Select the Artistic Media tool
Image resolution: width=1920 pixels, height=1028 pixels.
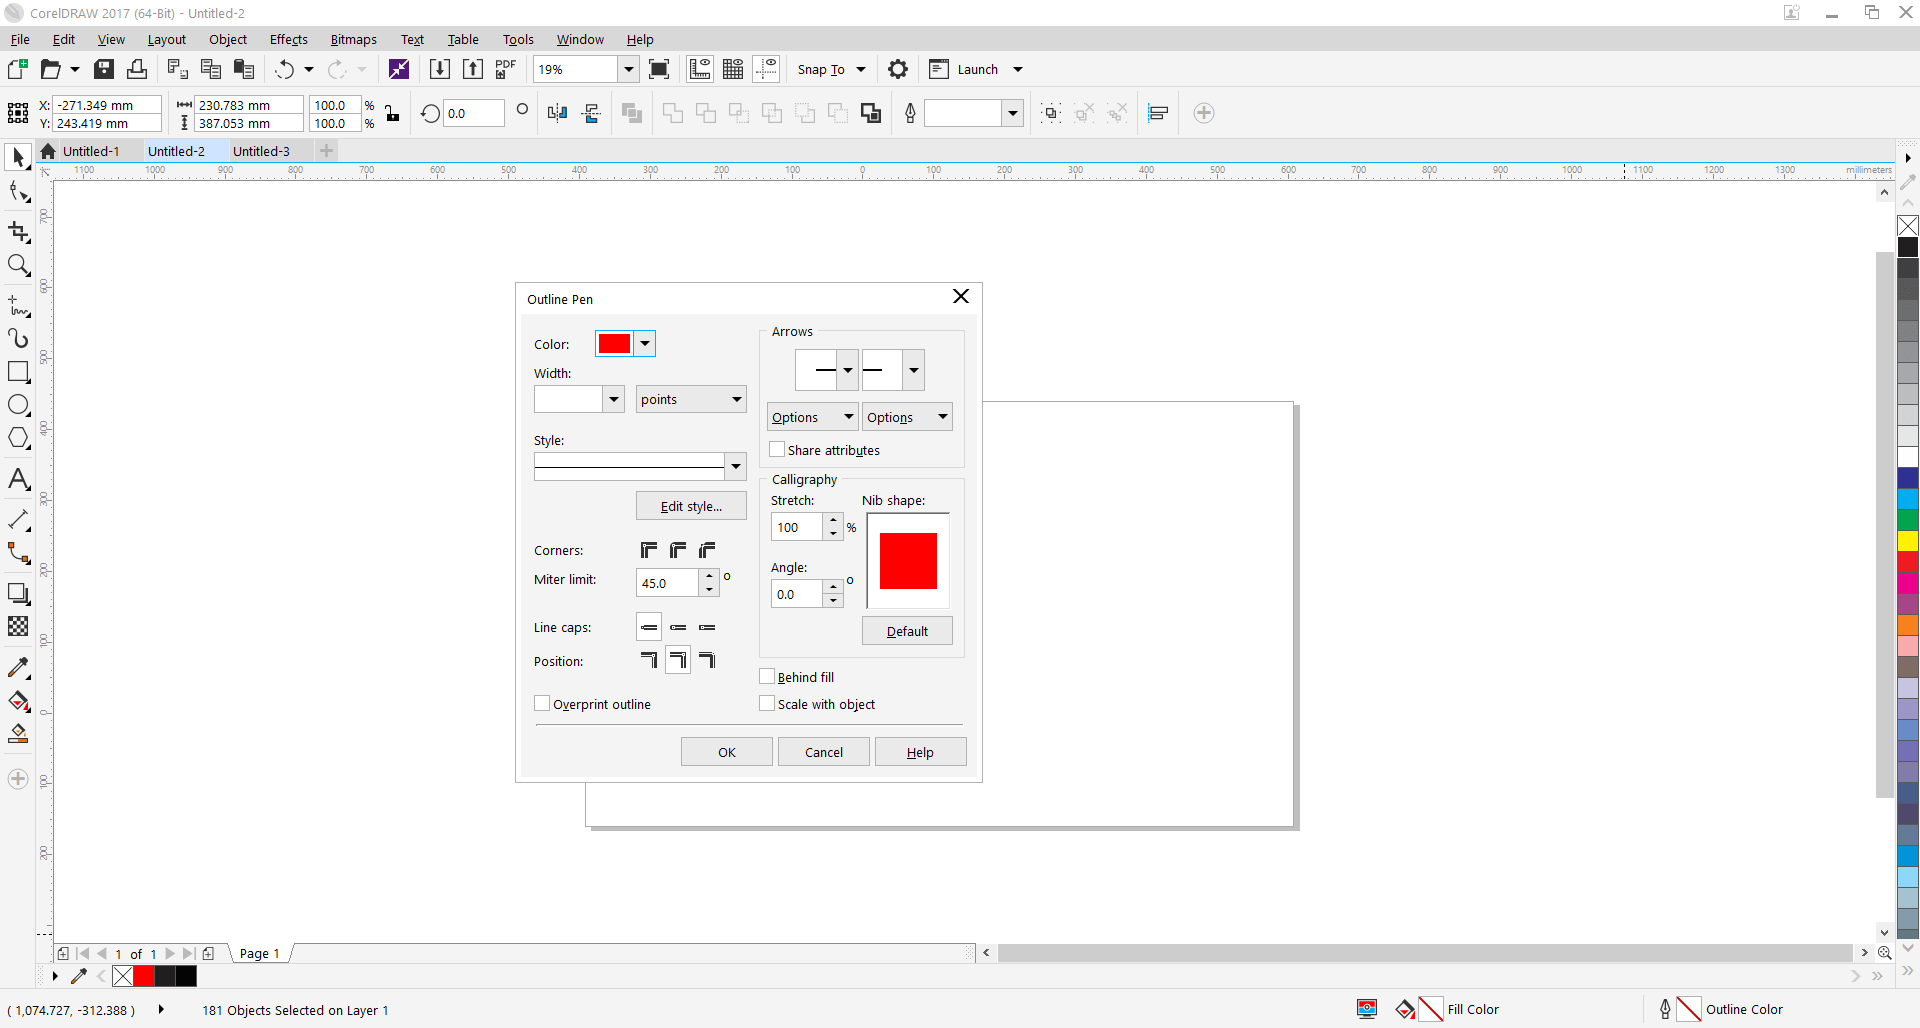(18, 338)
